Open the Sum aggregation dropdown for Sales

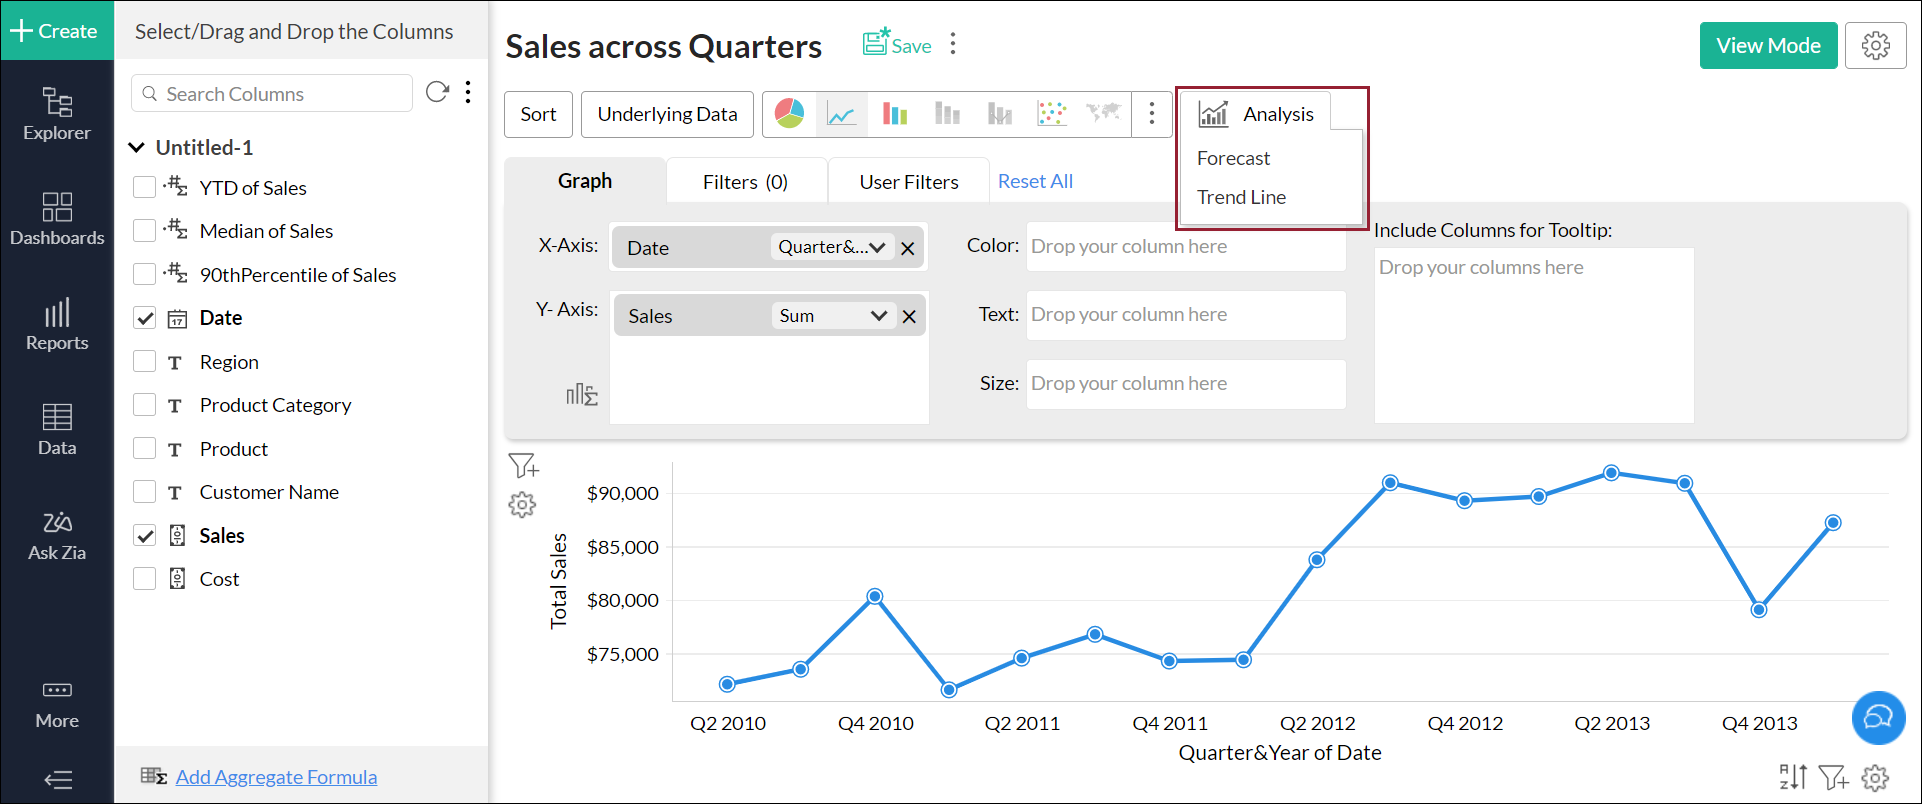832,316
